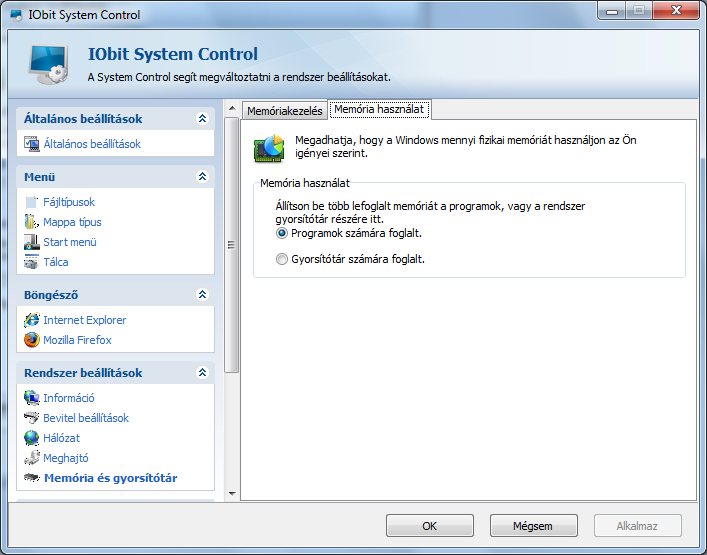Click the sidebar scrollbar down arrow
Image resolution: width=707 pixels, height=555 pixels.
[232, 494]
